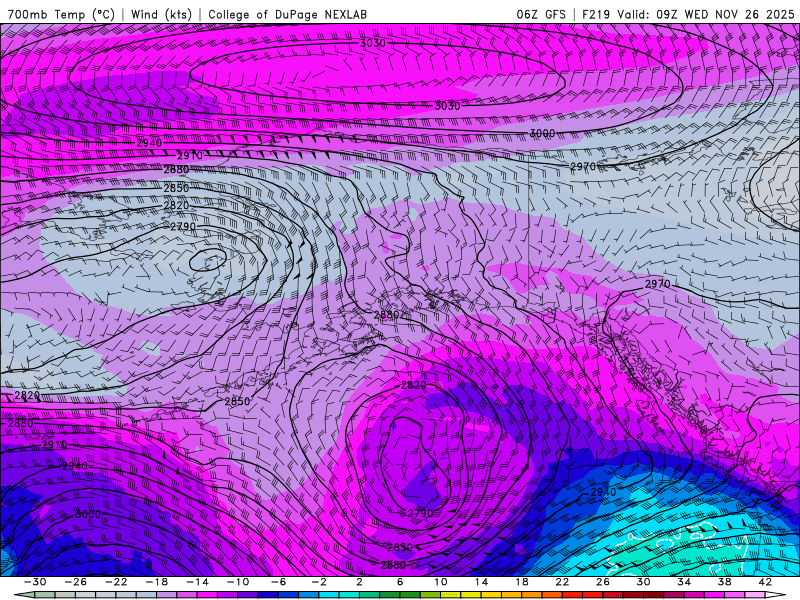Click the "Wind (kts)" header text
This screenshot has height=600, width=800.
161,14
